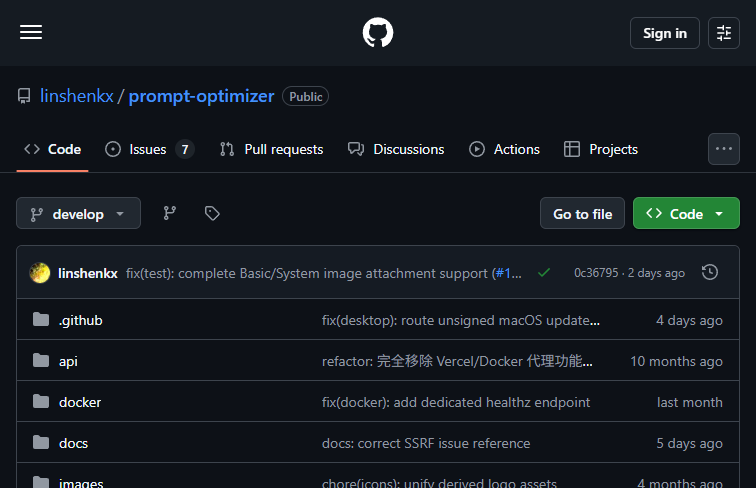This screenshot has height=488, width=756.
Task: Expand the develop branch selector
Action: (x=79, y=213)
